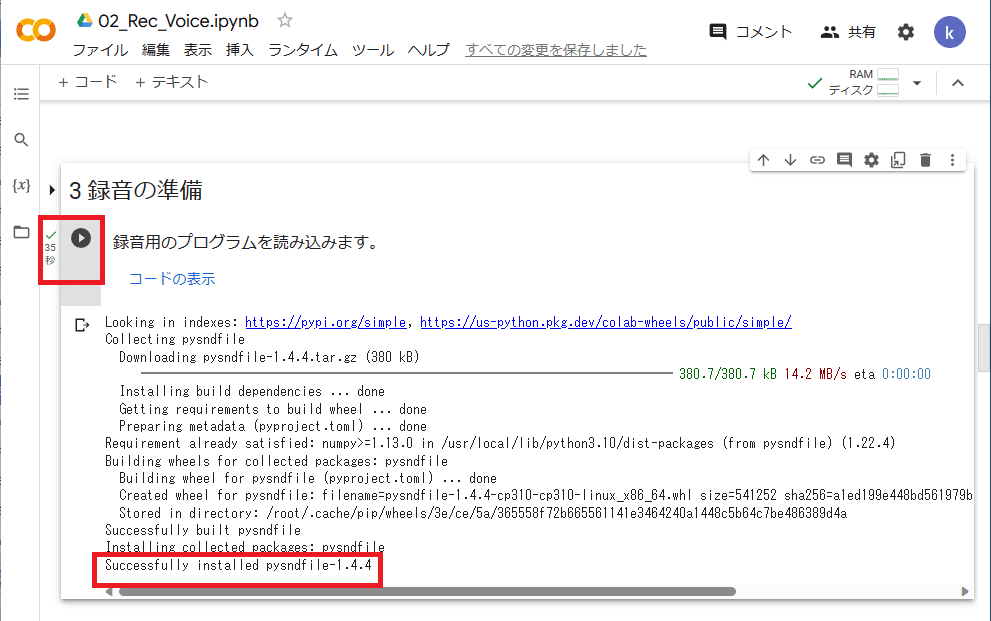Image resolution: width=991 pixels, height=621 pixels.
Task: Open the 共有 share dialog
Action: click(848, 32)
